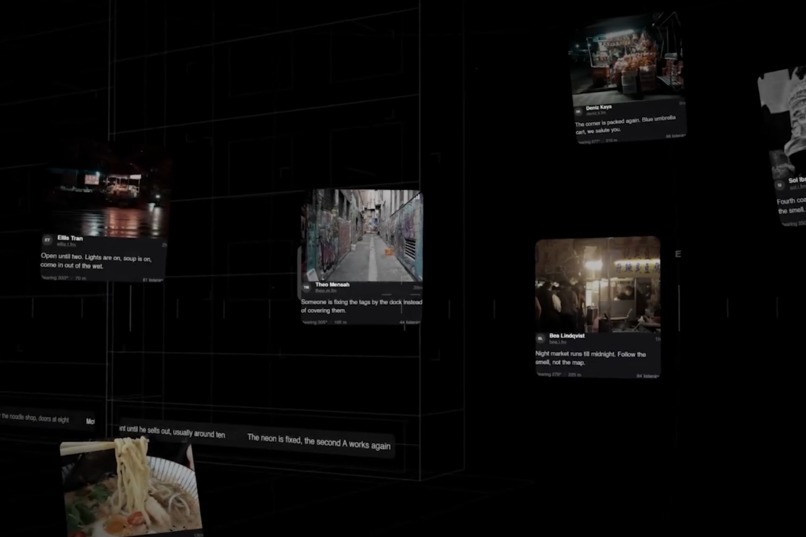Select text "Night market runs till midnight"

573,354
